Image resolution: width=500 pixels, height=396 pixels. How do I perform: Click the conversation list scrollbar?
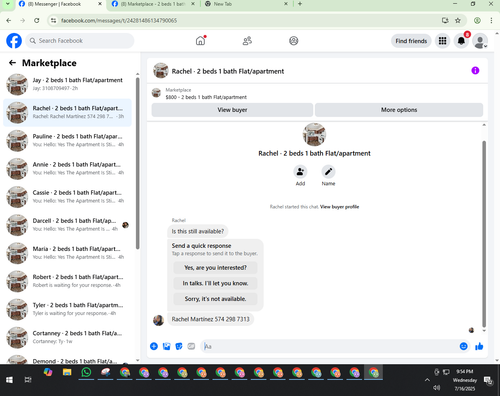coord(137,163)
